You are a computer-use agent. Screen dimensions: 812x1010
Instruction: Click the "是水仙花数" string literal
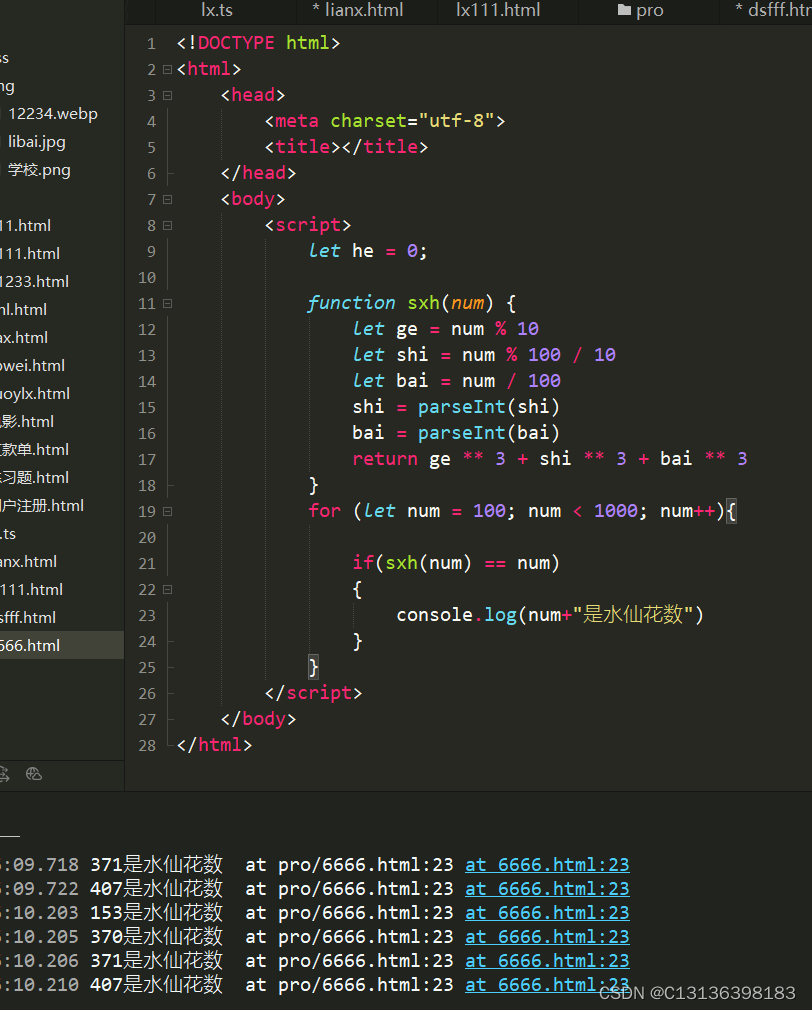tap(632, 615)
